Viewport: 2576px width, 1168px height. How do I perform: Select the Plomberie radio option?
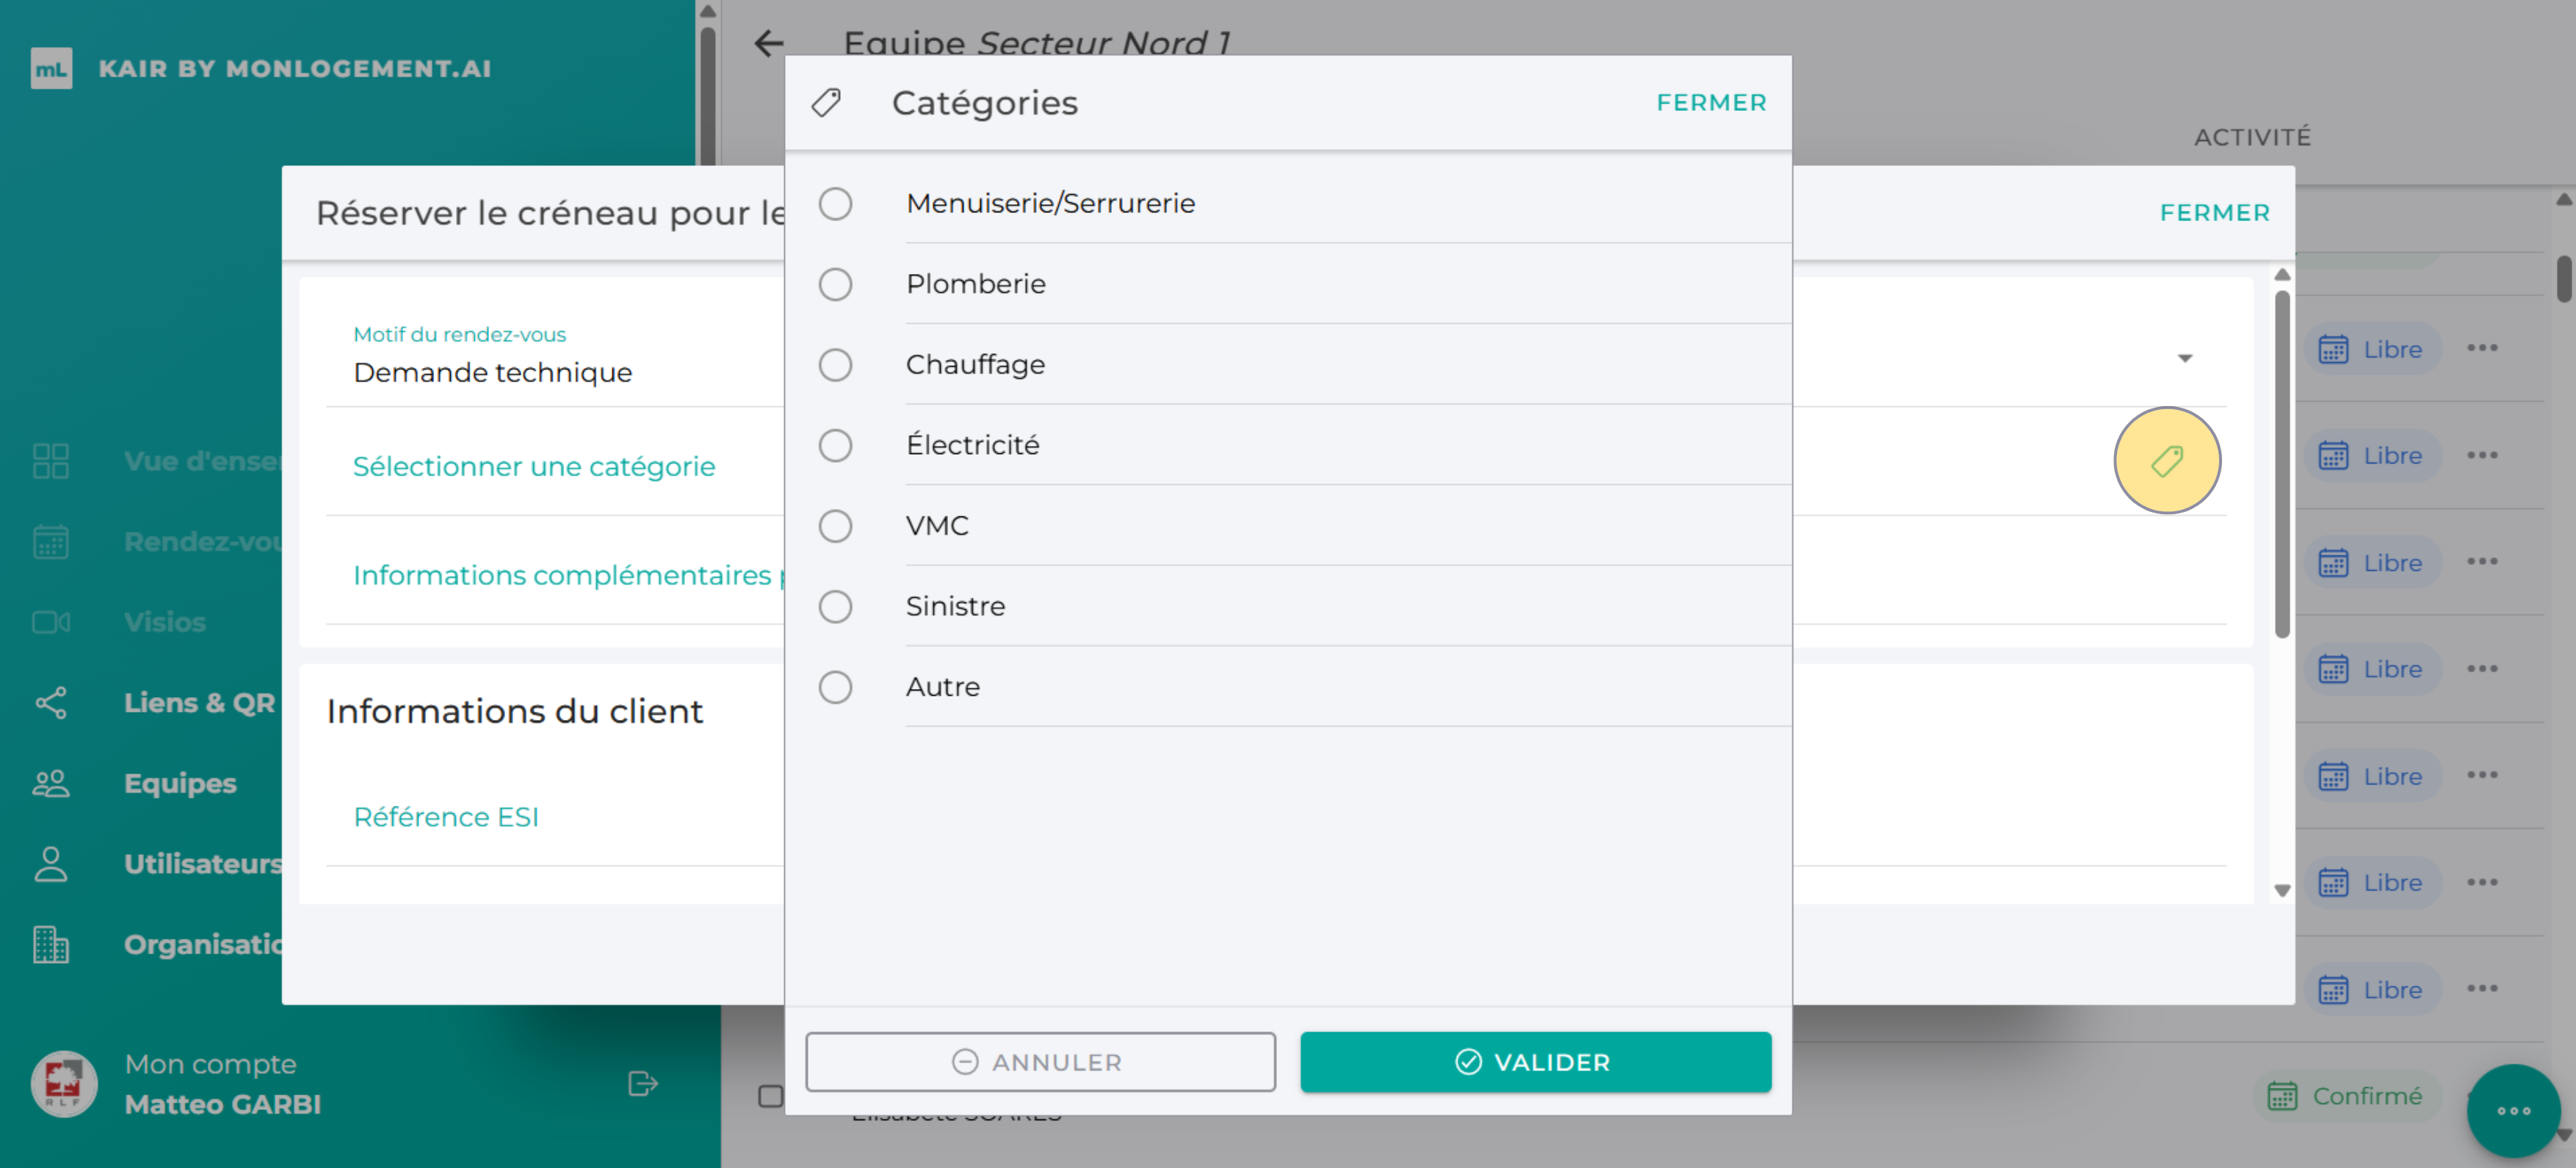coord(835,284)
